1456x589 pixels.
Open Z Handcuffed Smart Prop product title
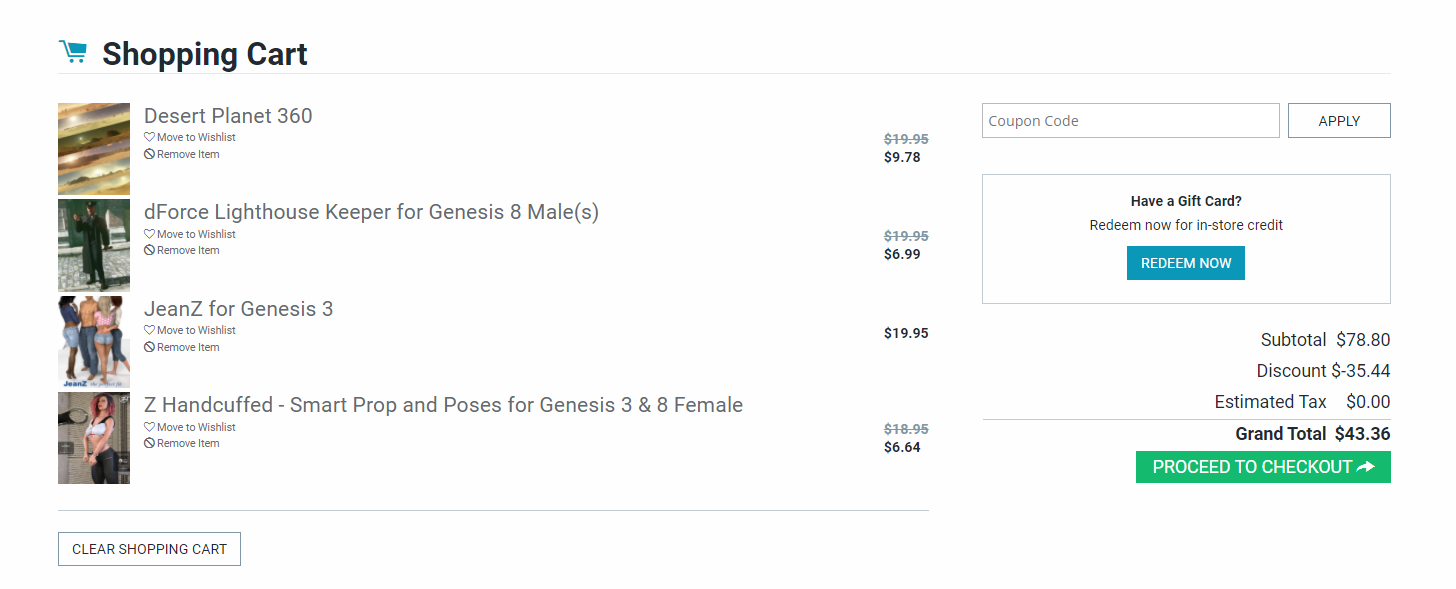(x=443, y=405)
